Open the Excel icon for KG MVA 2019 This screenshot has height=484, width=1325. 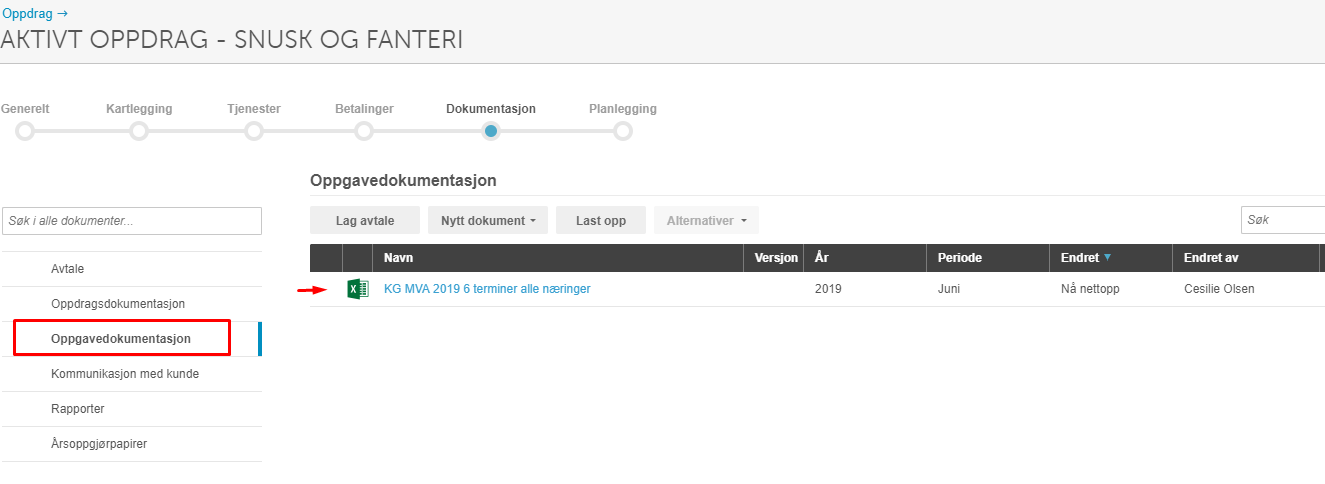(x=357, y=289)
